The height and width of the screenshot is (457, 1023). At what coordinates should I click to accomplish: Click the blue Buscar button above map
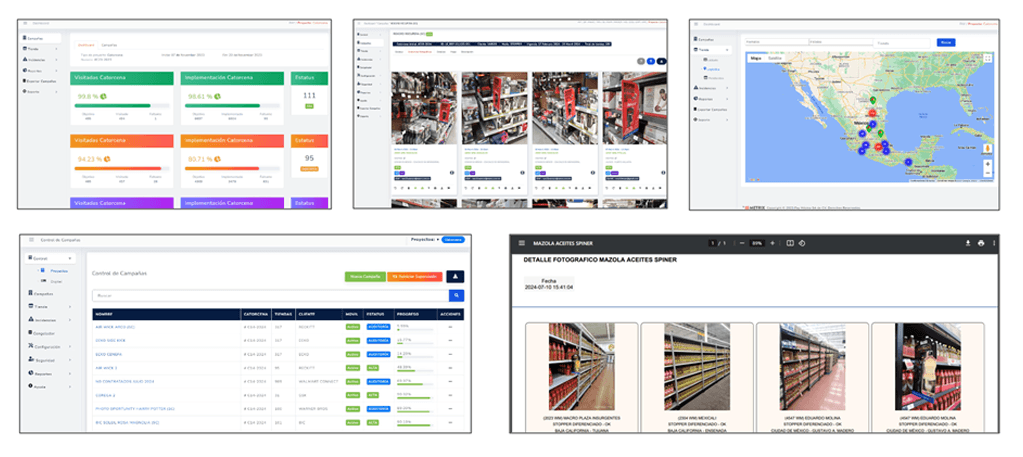tap(945, 42)
